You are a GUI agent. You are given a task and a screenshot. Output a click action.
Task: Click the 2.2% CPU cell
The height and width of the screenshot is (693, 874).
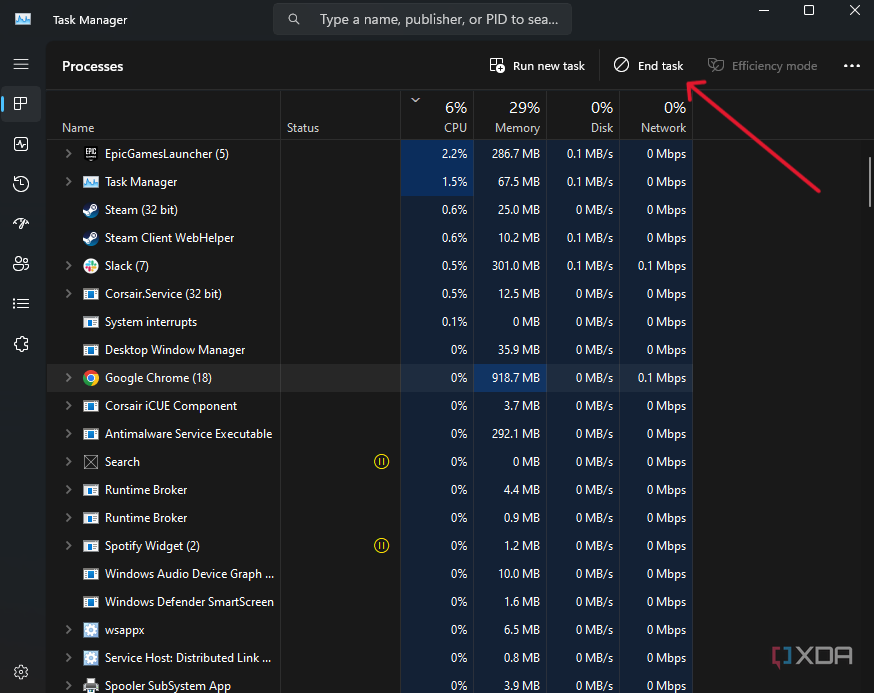(438, 154)
